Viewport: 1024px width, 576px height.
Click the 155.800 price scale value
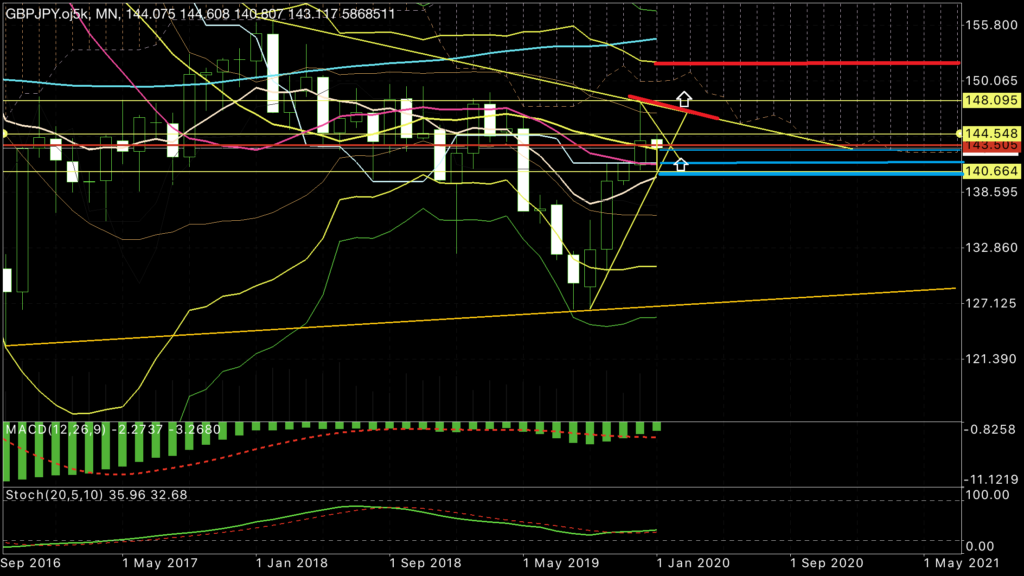click(991, 25)
